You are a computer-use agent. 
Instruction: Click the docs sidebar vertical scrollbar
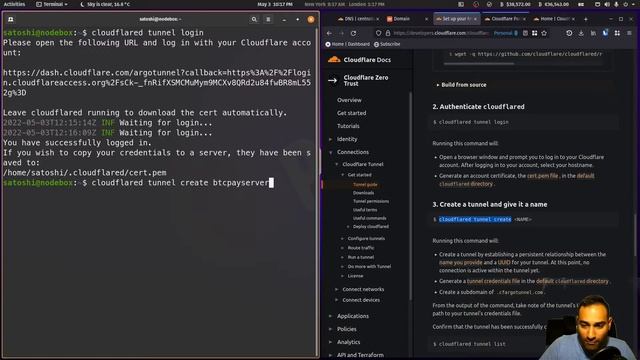[x=410, y=196]
